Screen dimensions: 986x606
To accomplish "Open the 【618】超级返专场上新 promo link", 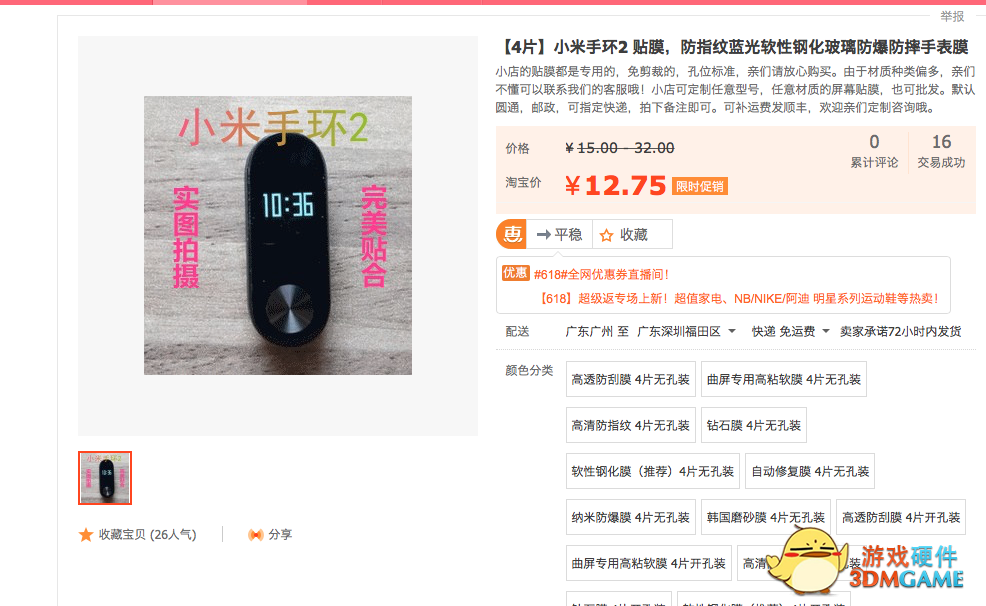I will point(739,298).
